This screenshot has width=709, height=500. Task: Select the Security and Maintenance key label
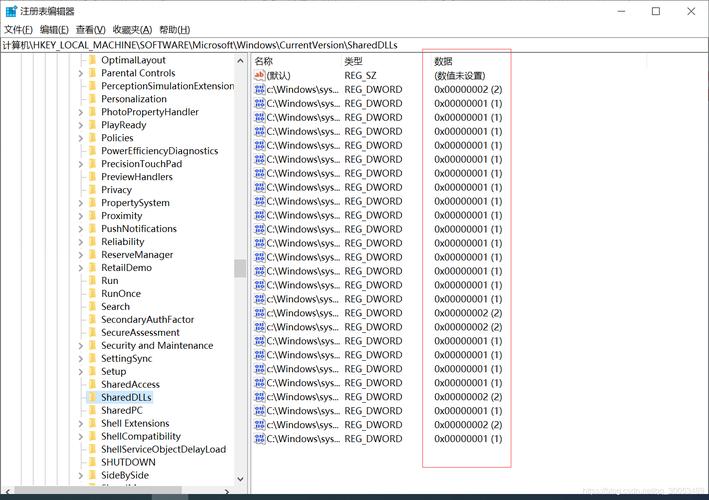click(157, 346)
